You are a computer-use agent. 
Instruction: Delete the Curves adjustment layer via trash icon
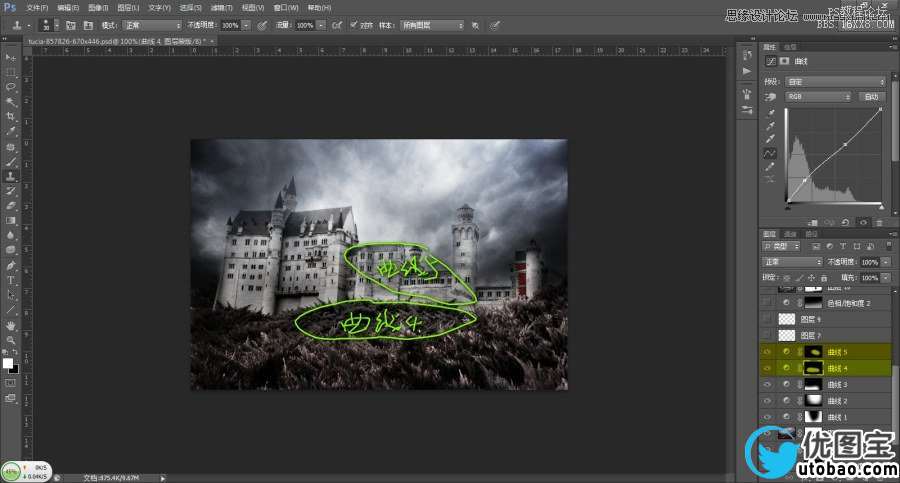879,222
